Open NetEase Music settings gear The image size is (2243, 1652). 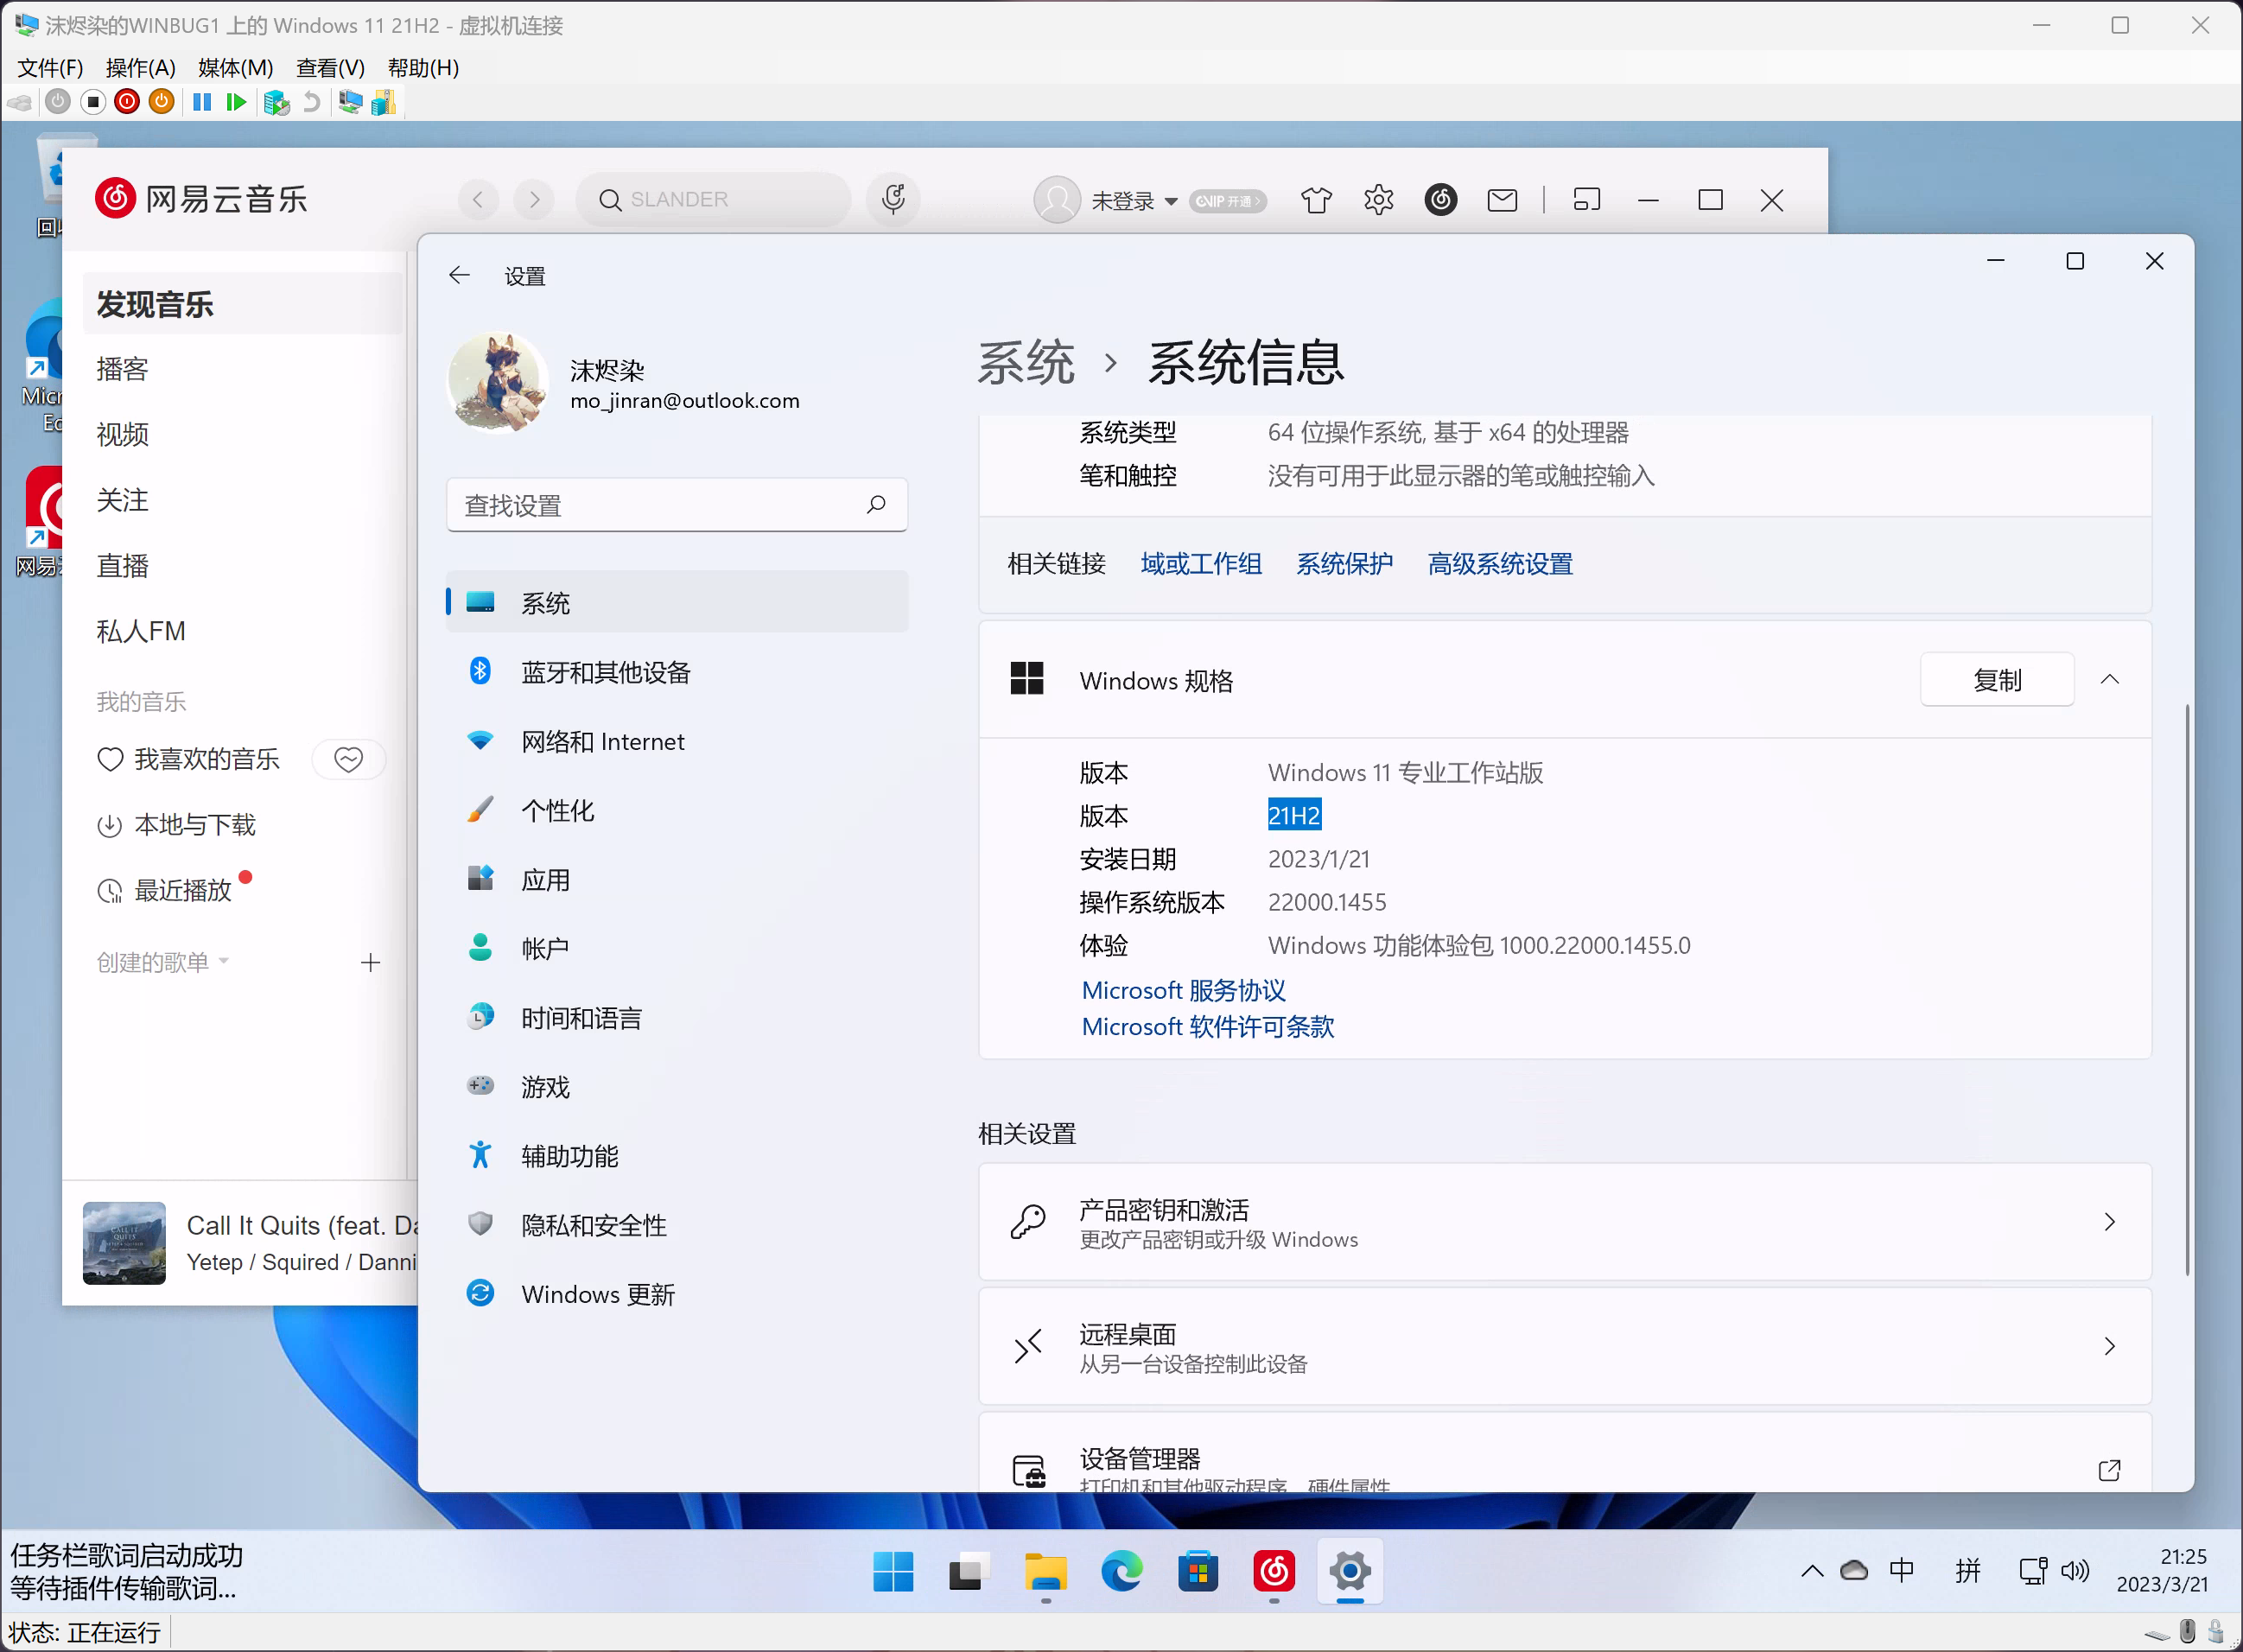pyautogui.click(x=1378, y=200)
